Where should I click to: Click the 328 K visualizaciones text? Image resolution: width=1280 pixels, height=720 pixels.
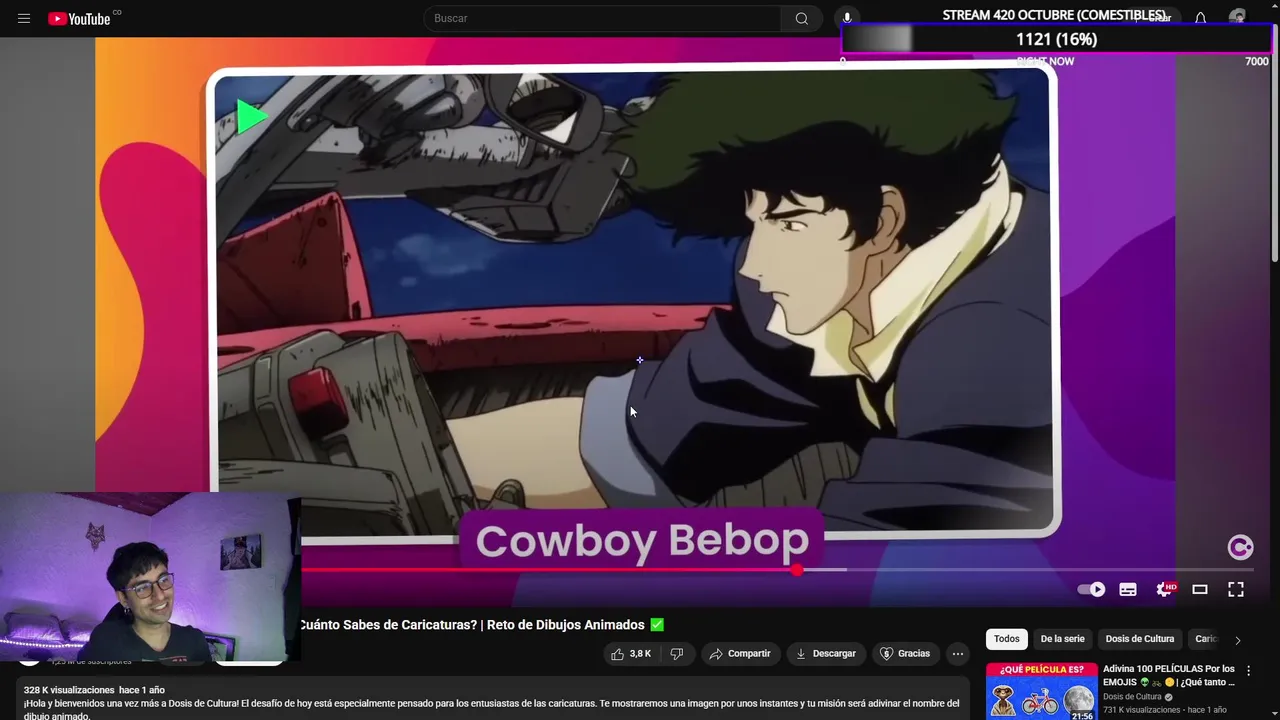click(68, 690)
